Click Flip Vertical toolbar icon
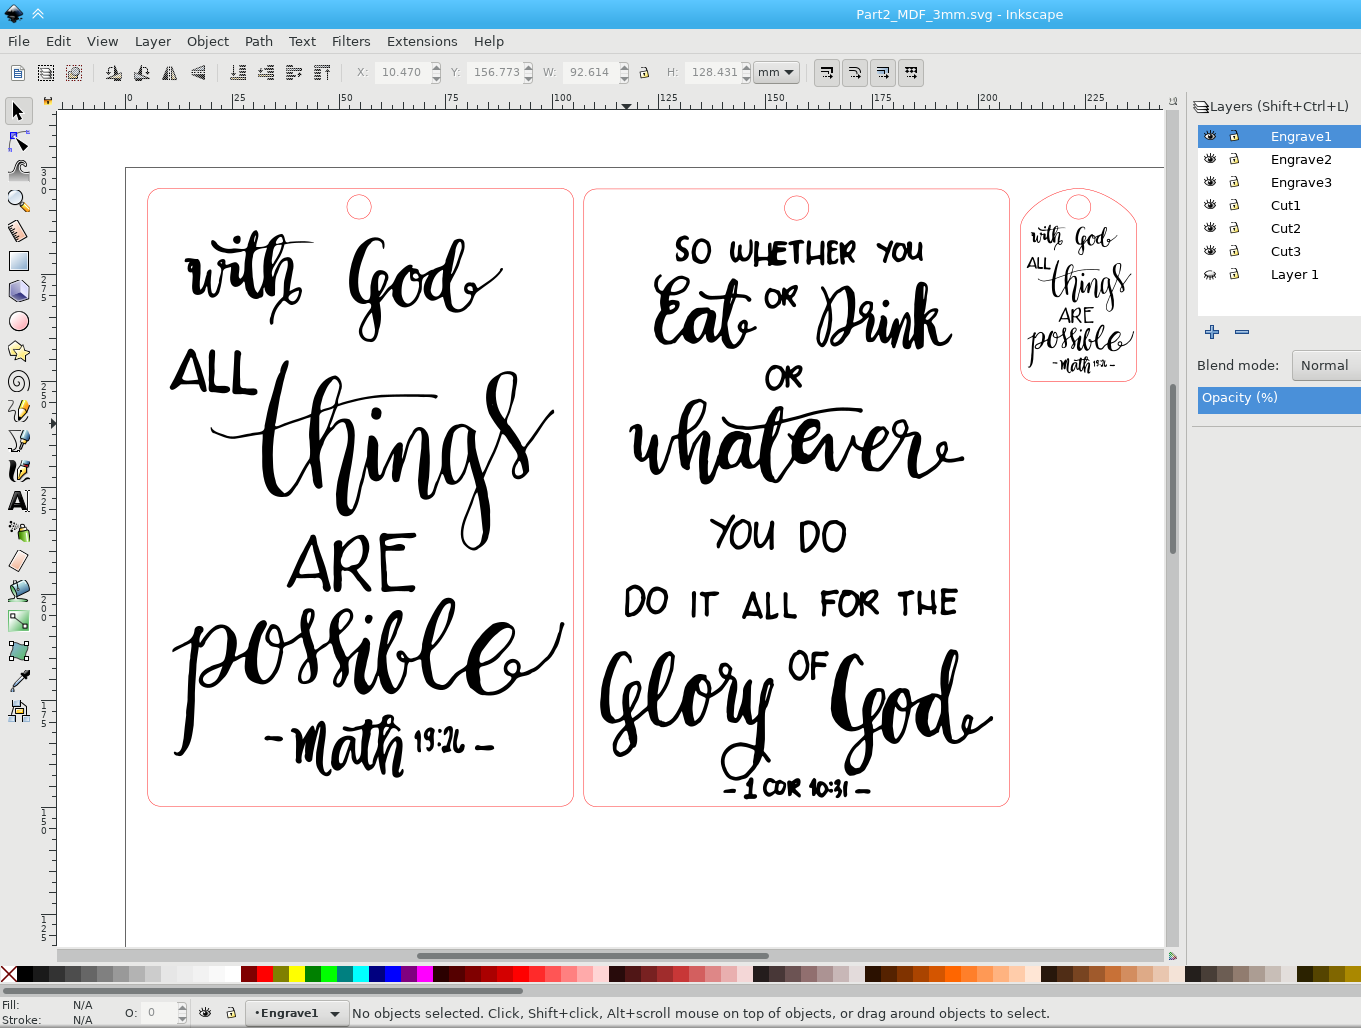This screenshot has width=1361, height=1028. [198, 72]
